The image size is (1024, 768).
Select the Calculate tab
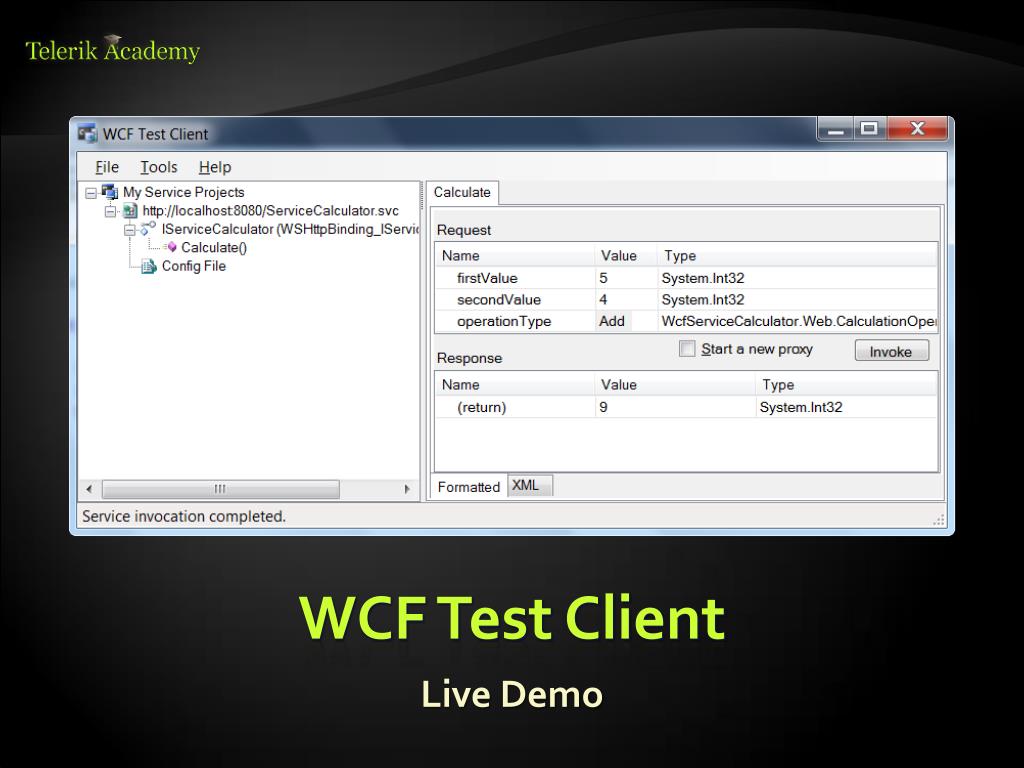click(x=462, y=192)
